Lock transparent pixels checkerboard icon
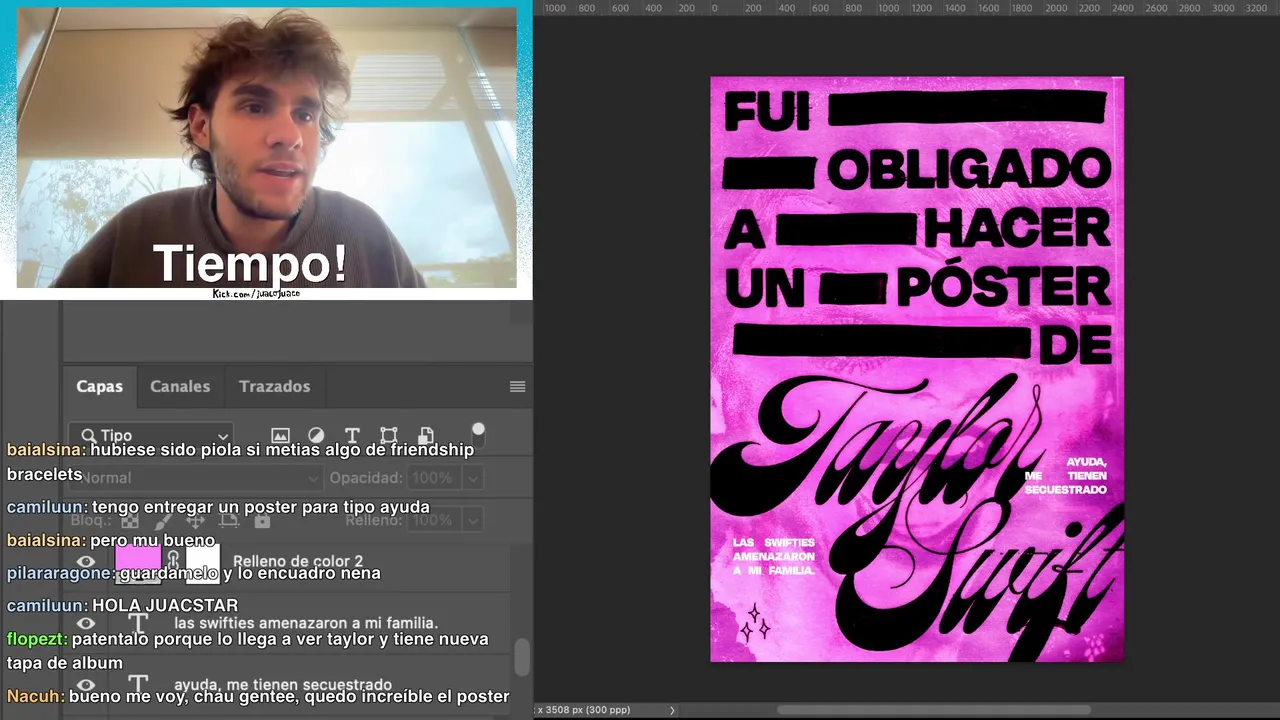The width and height of the screenshot is (1280, 720). pos(130,520)
